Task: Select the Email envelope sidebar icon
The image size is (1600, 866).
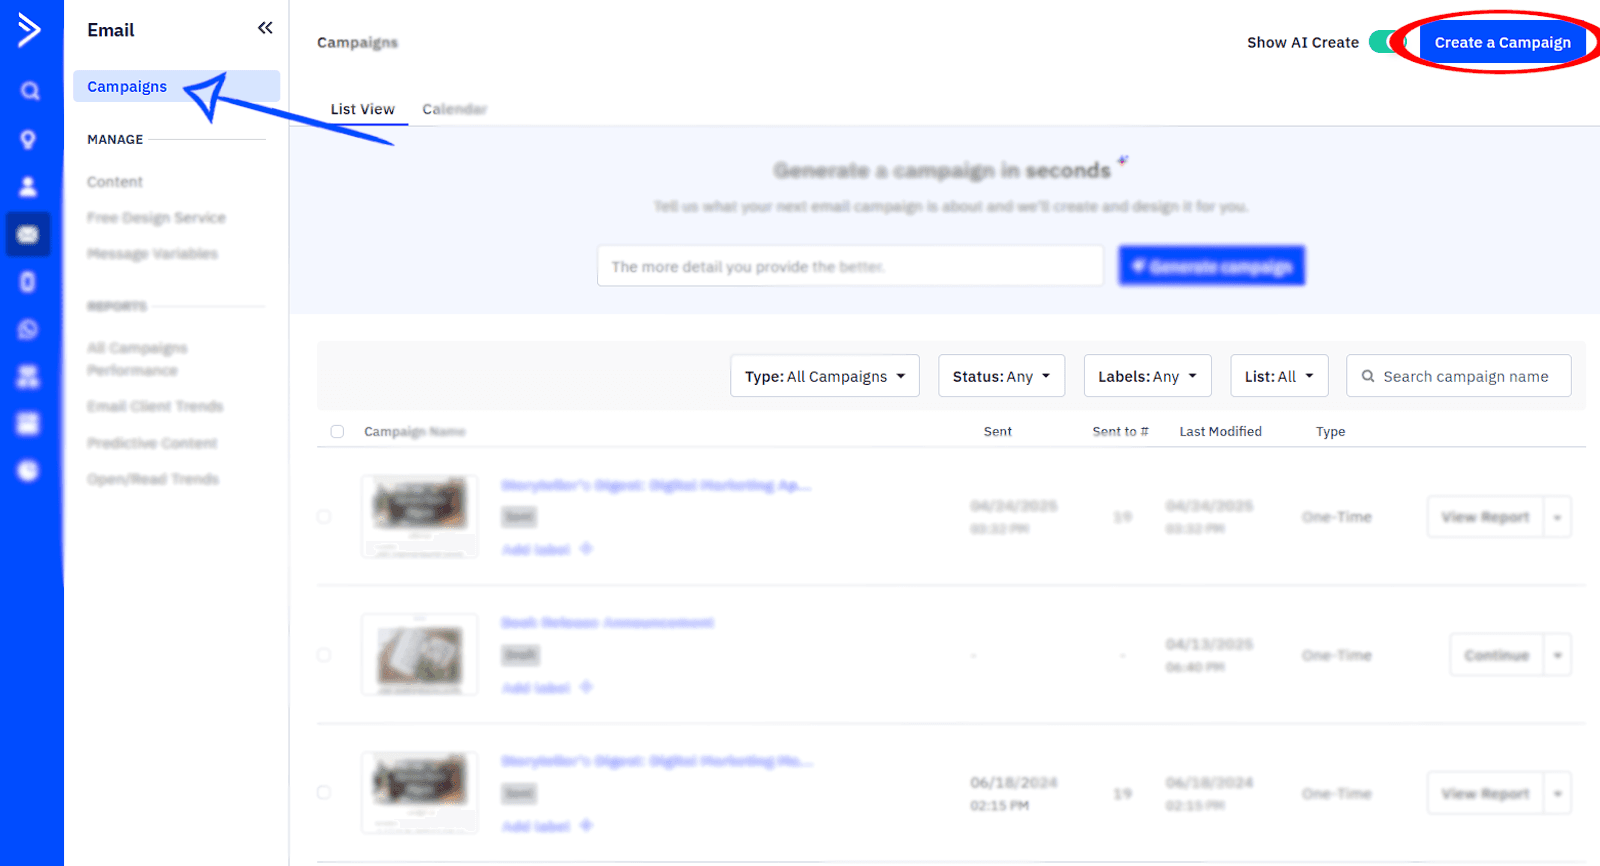Action: (x=28, y=235)
